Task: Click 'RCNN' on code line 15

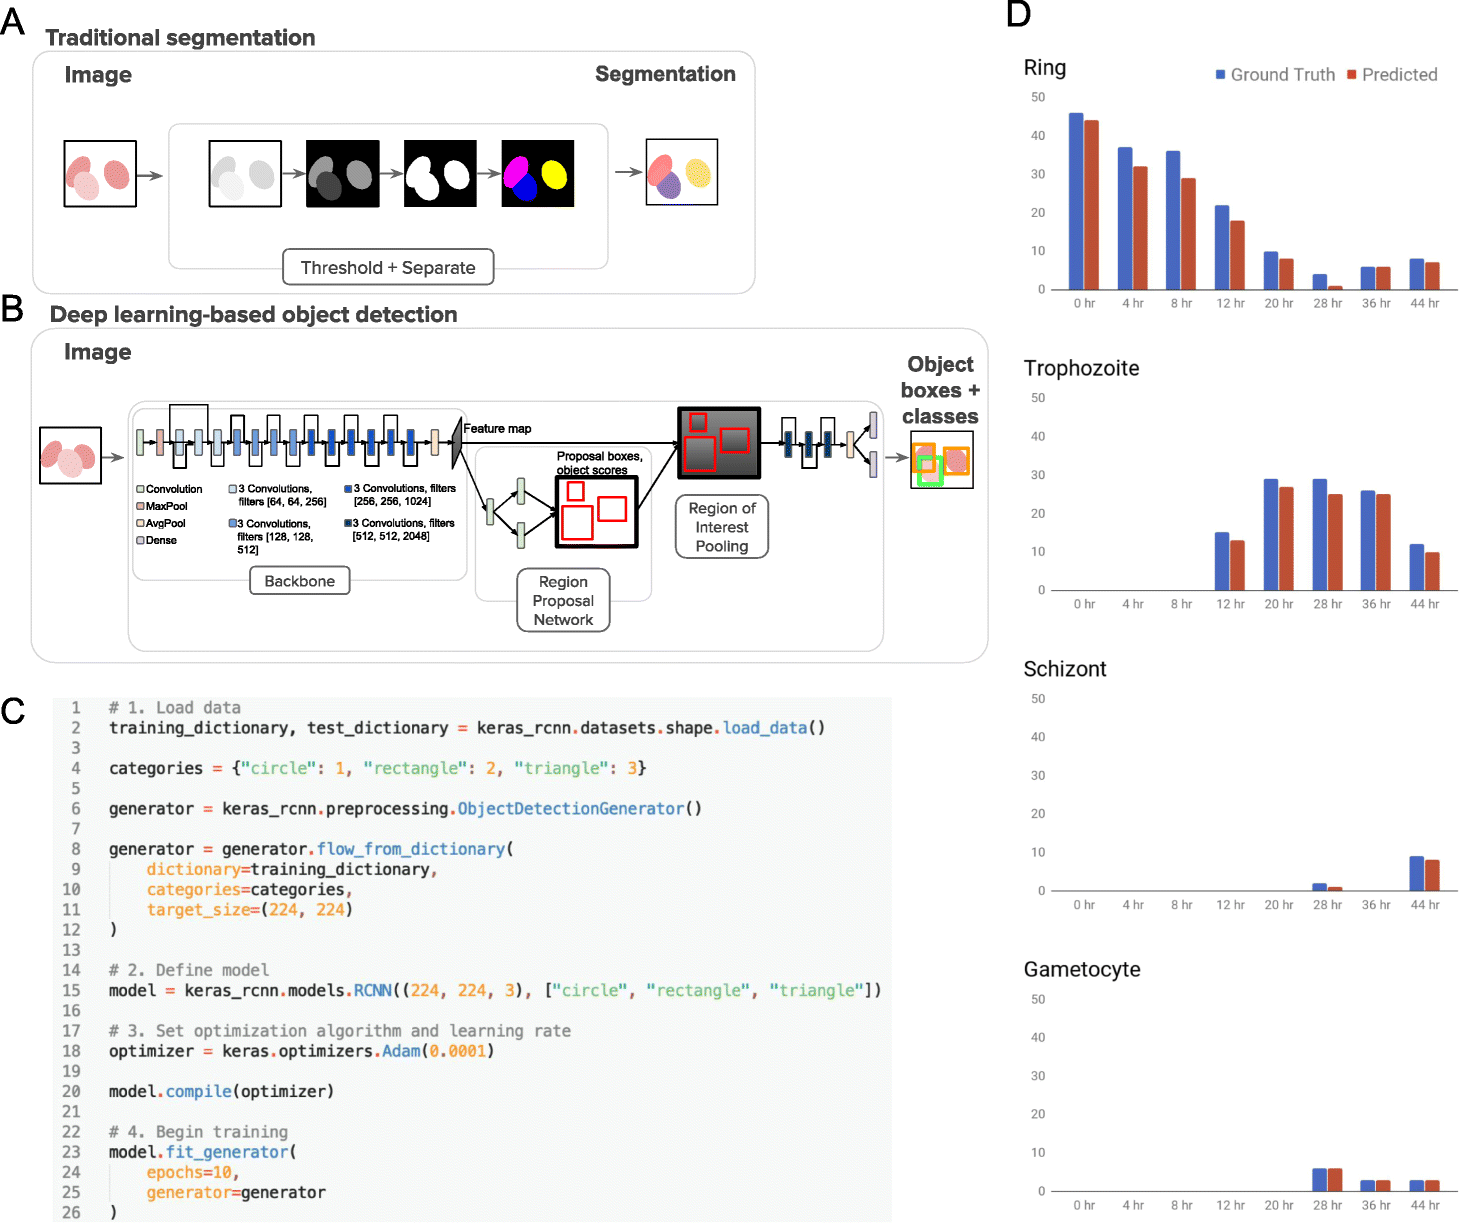Action: [373, 990]
